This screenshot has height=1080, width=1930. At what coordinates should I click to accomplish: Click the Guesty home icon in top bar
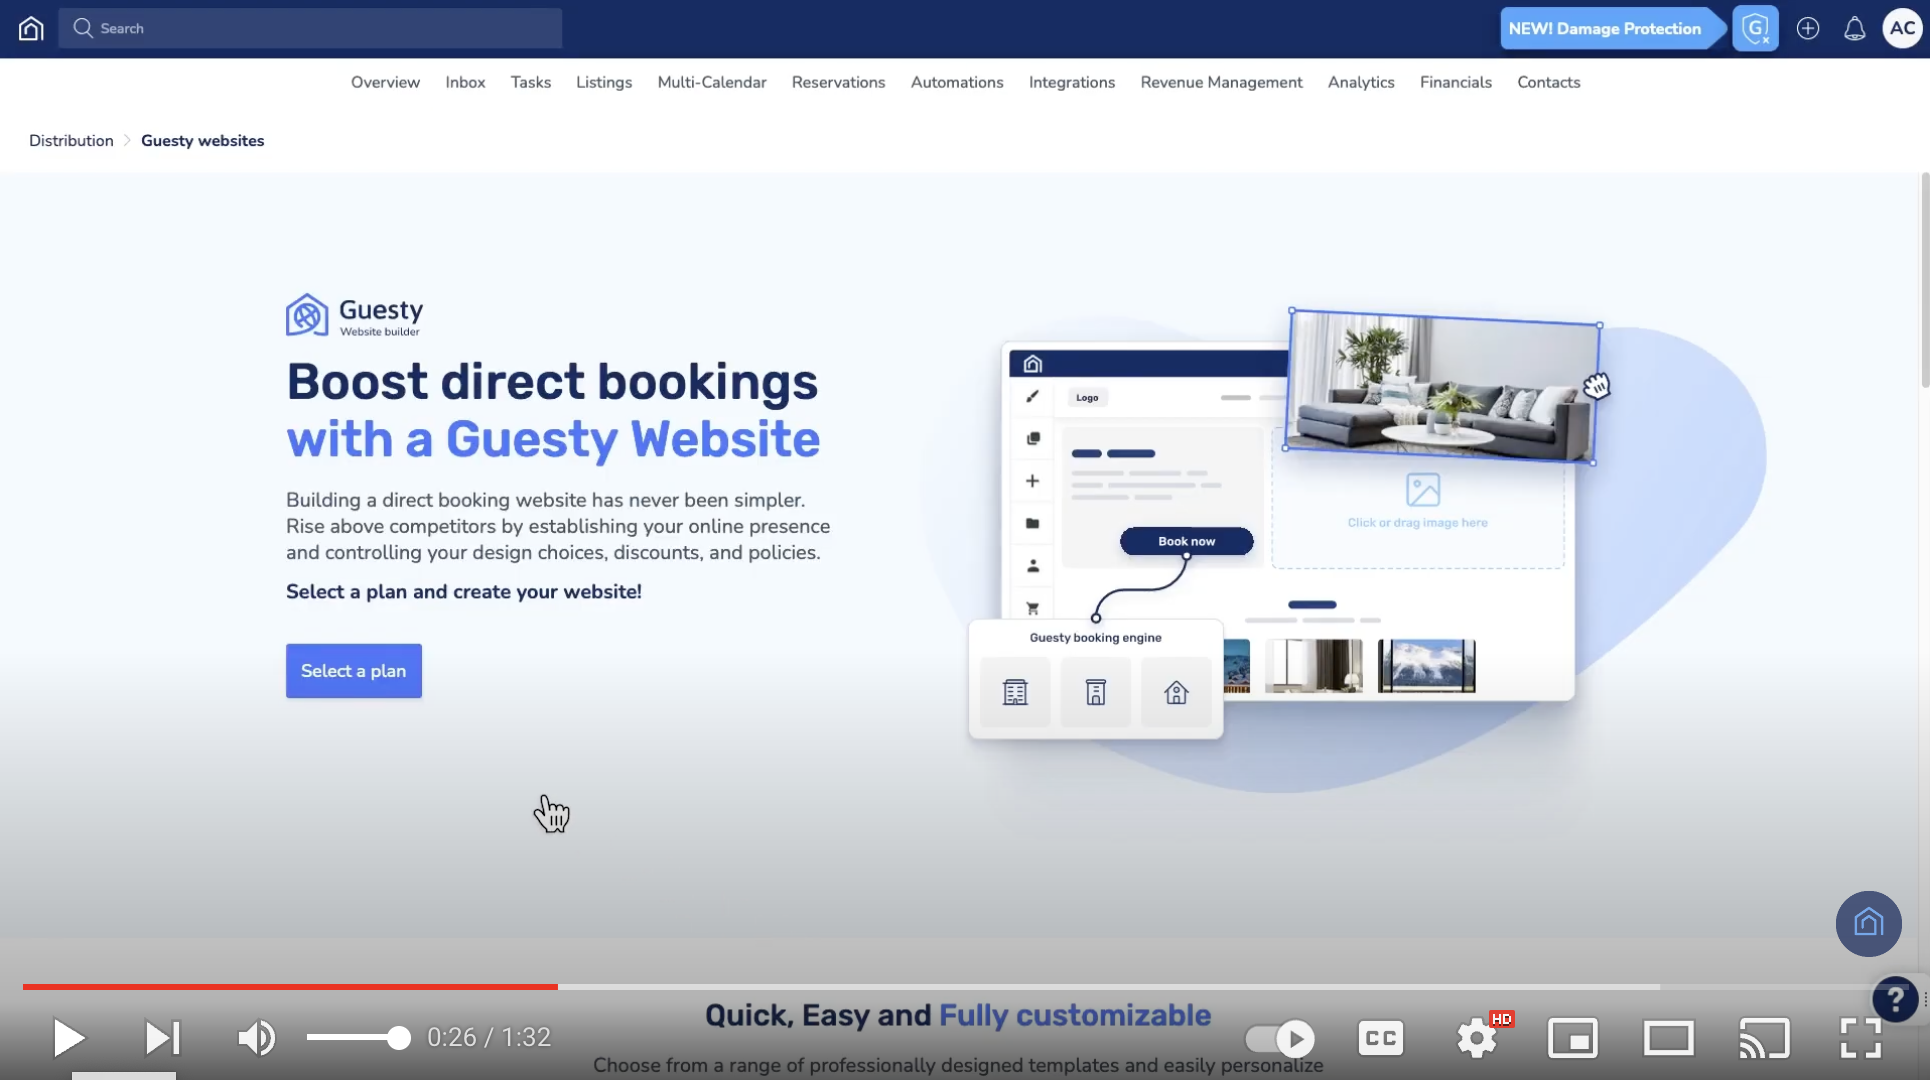pos(31,28)
